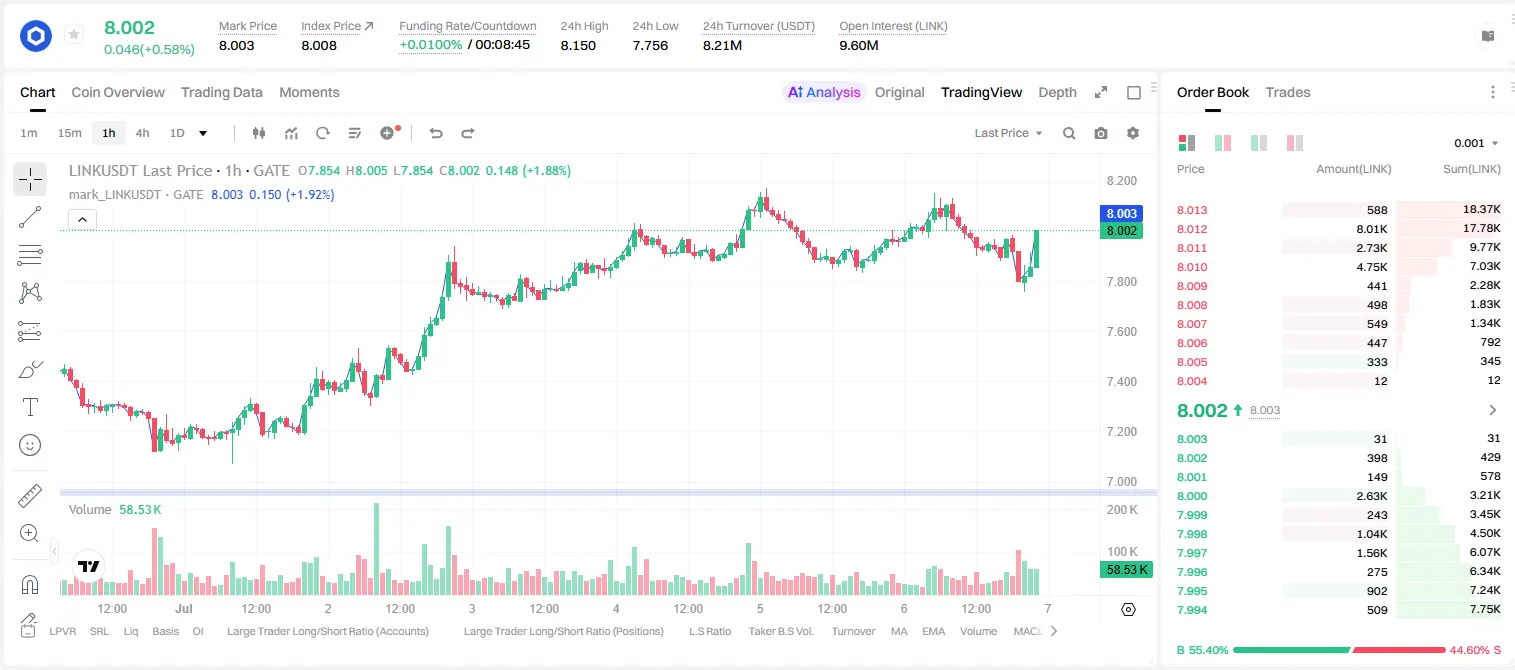Open the Last Price type dropdown
Screen dimensions: 1515x670
click(x=1009, y=133)
